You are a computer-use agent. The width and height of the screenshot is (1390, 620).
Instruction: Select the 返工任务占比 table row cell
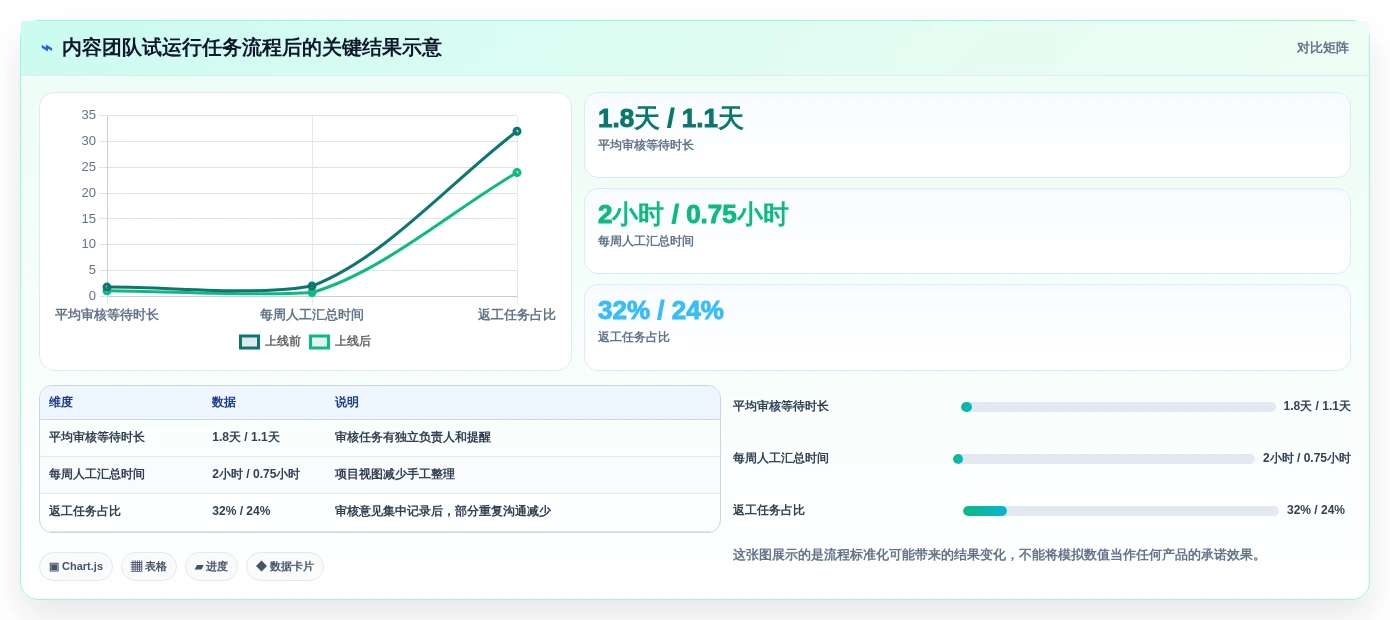[x=121, y=512]
